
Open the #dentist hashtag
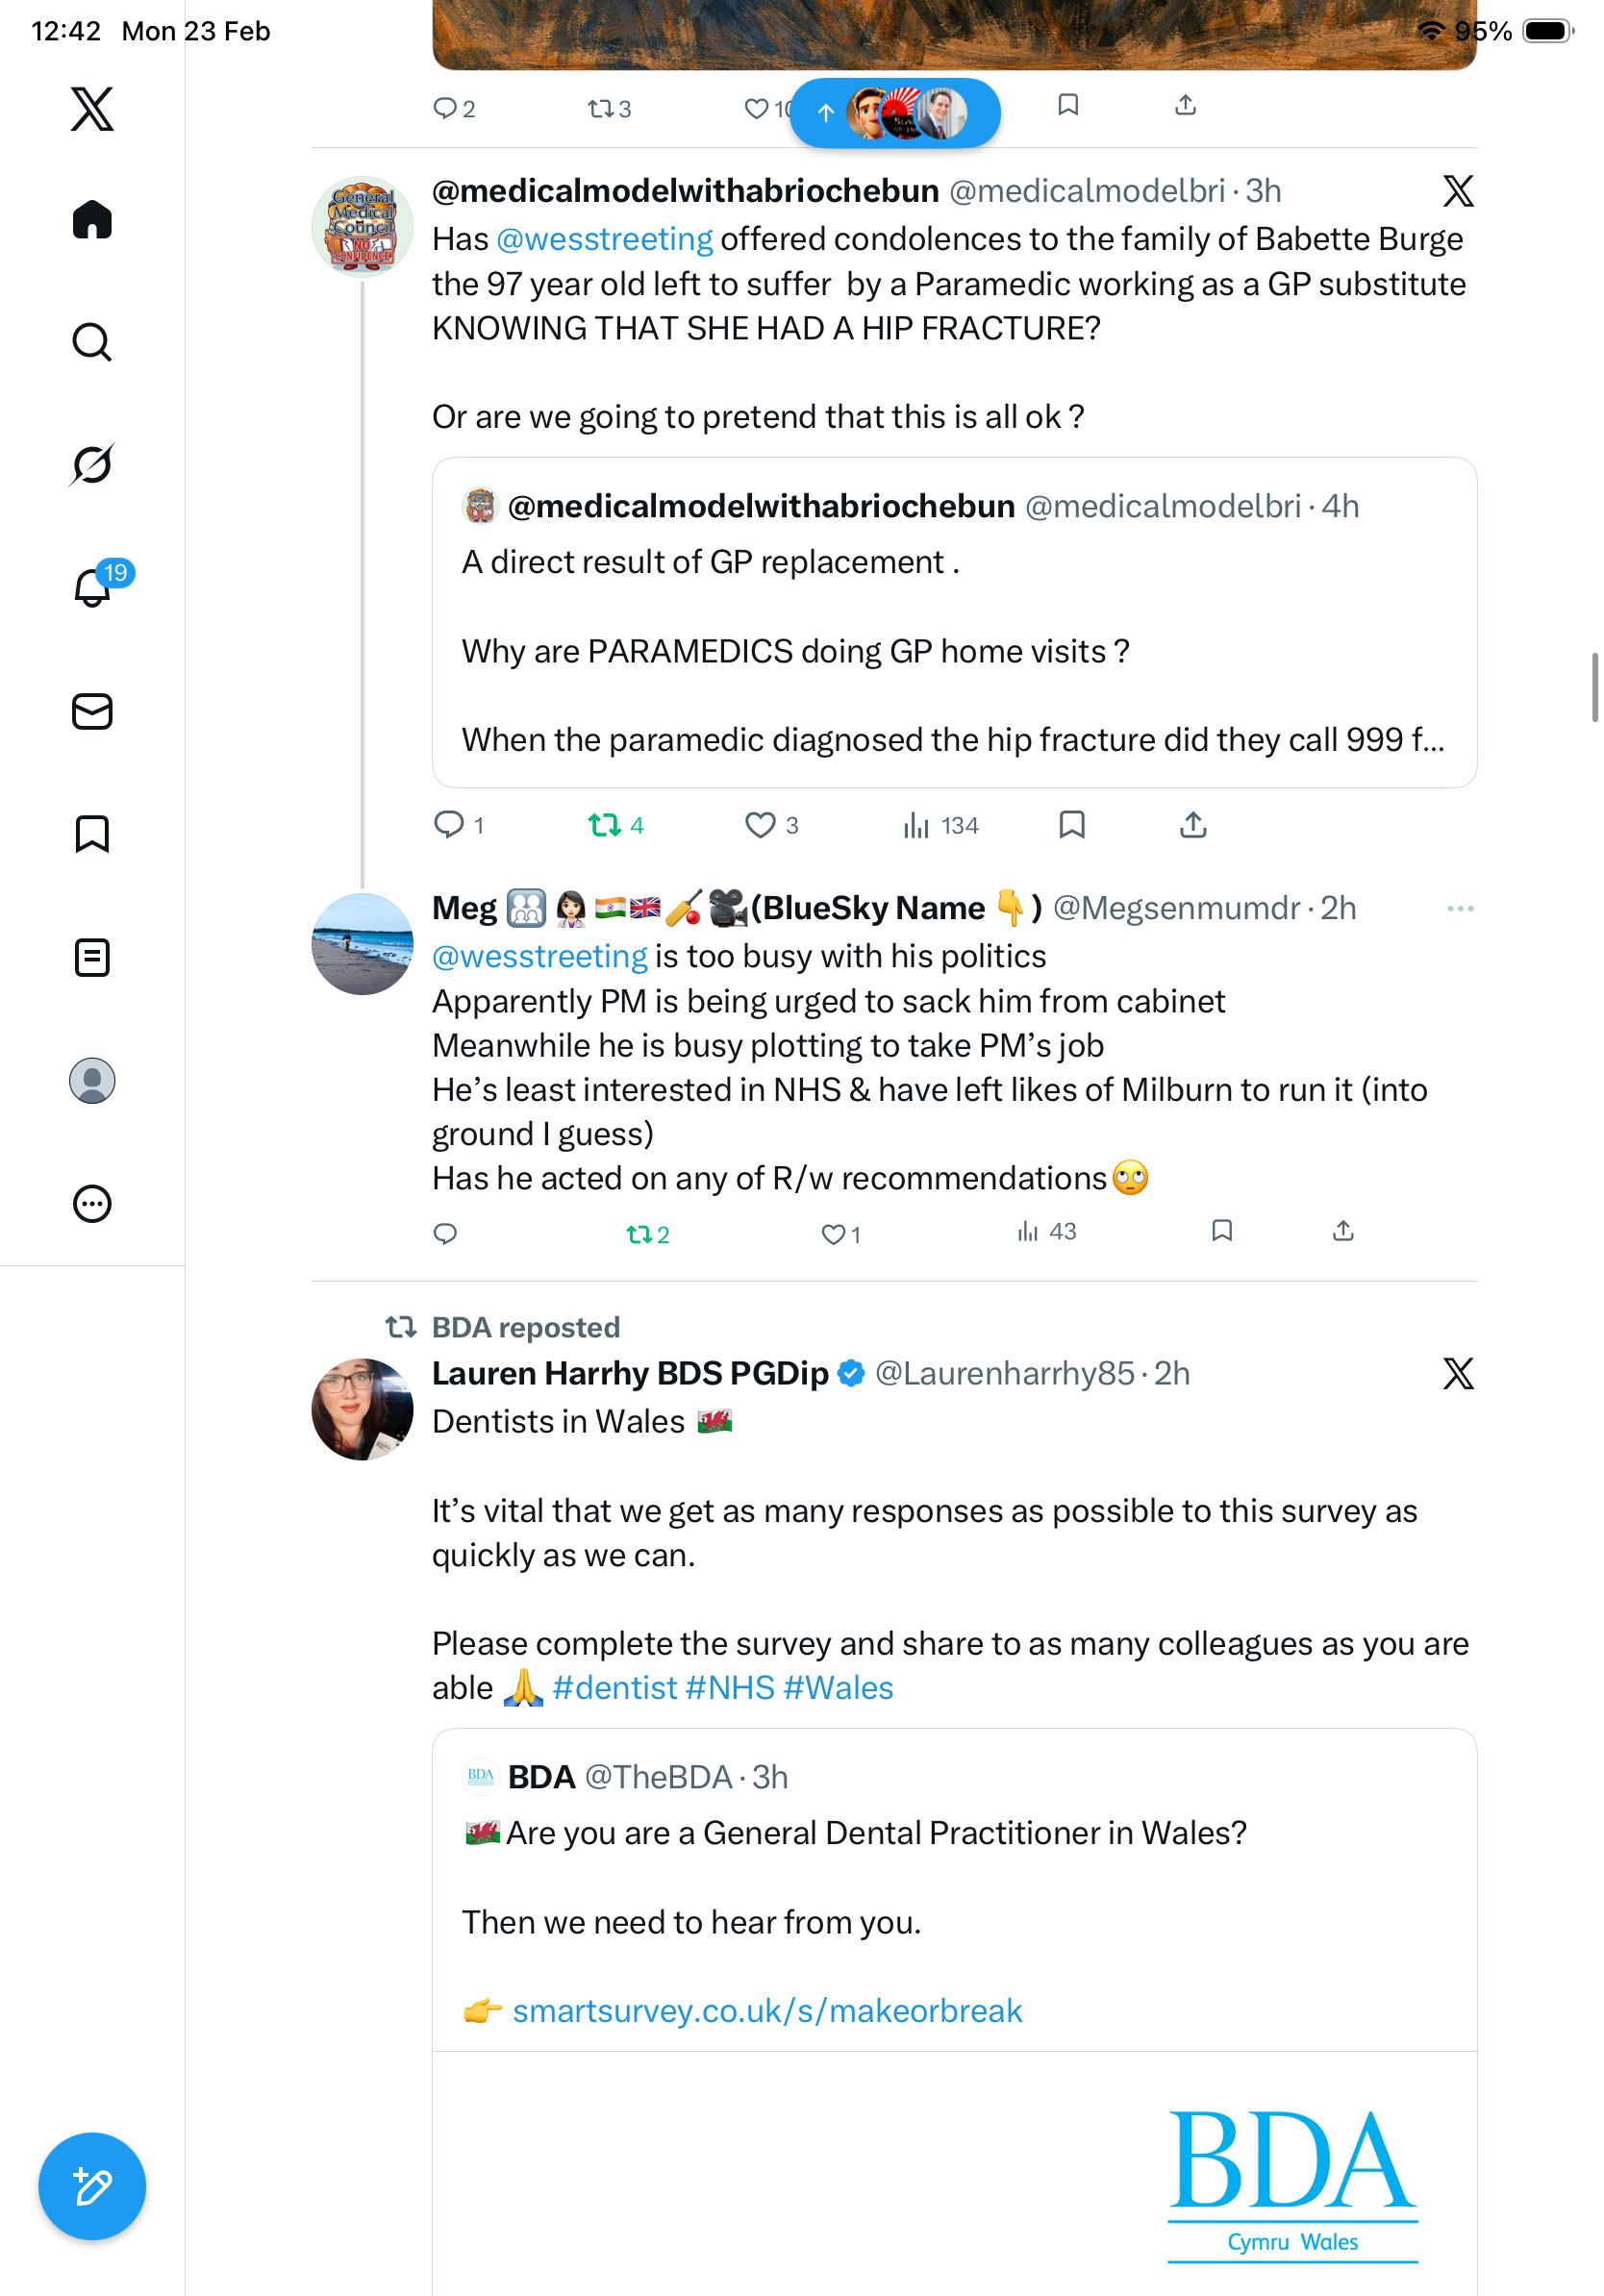[x=614, y=1688]
